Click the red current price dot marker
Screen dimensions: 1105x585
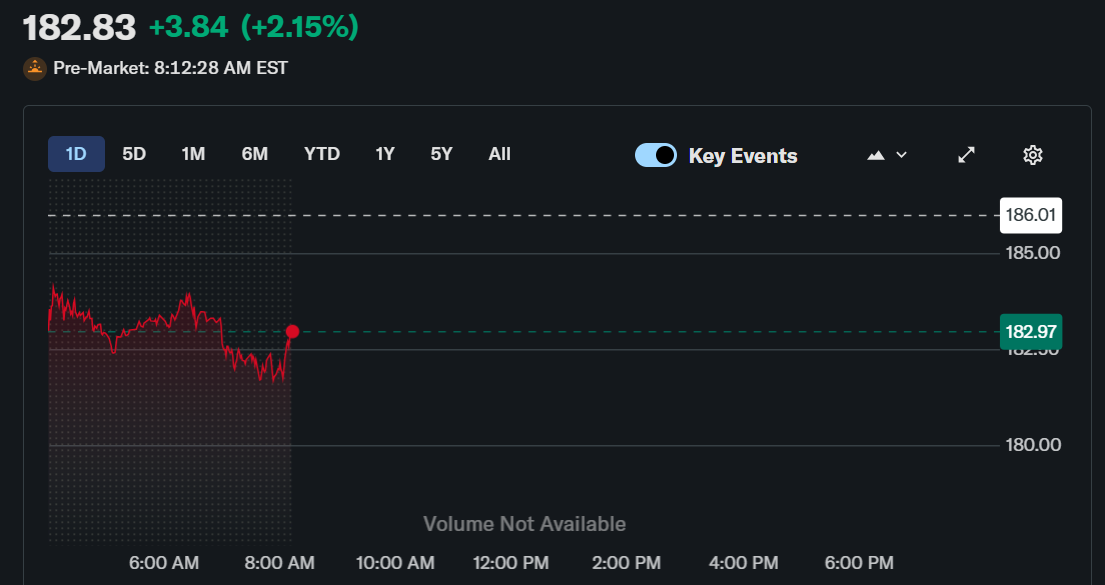(x=292, y=331)
